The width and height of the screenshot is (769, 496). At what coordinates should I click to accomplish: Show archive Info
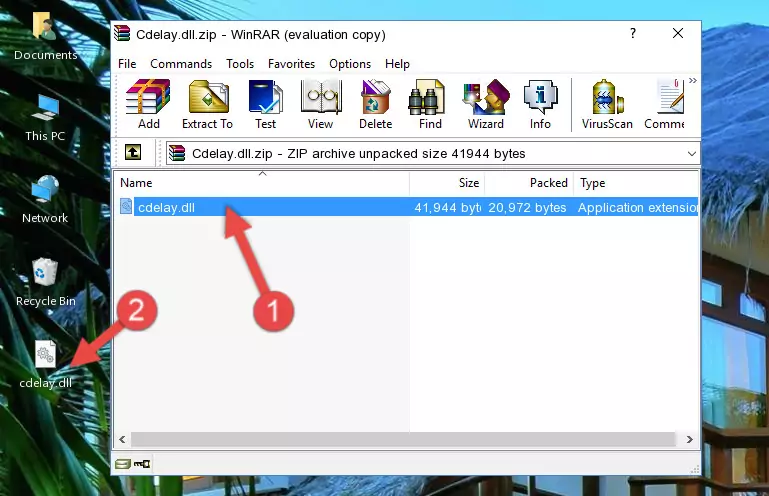(x=540, y=104)
